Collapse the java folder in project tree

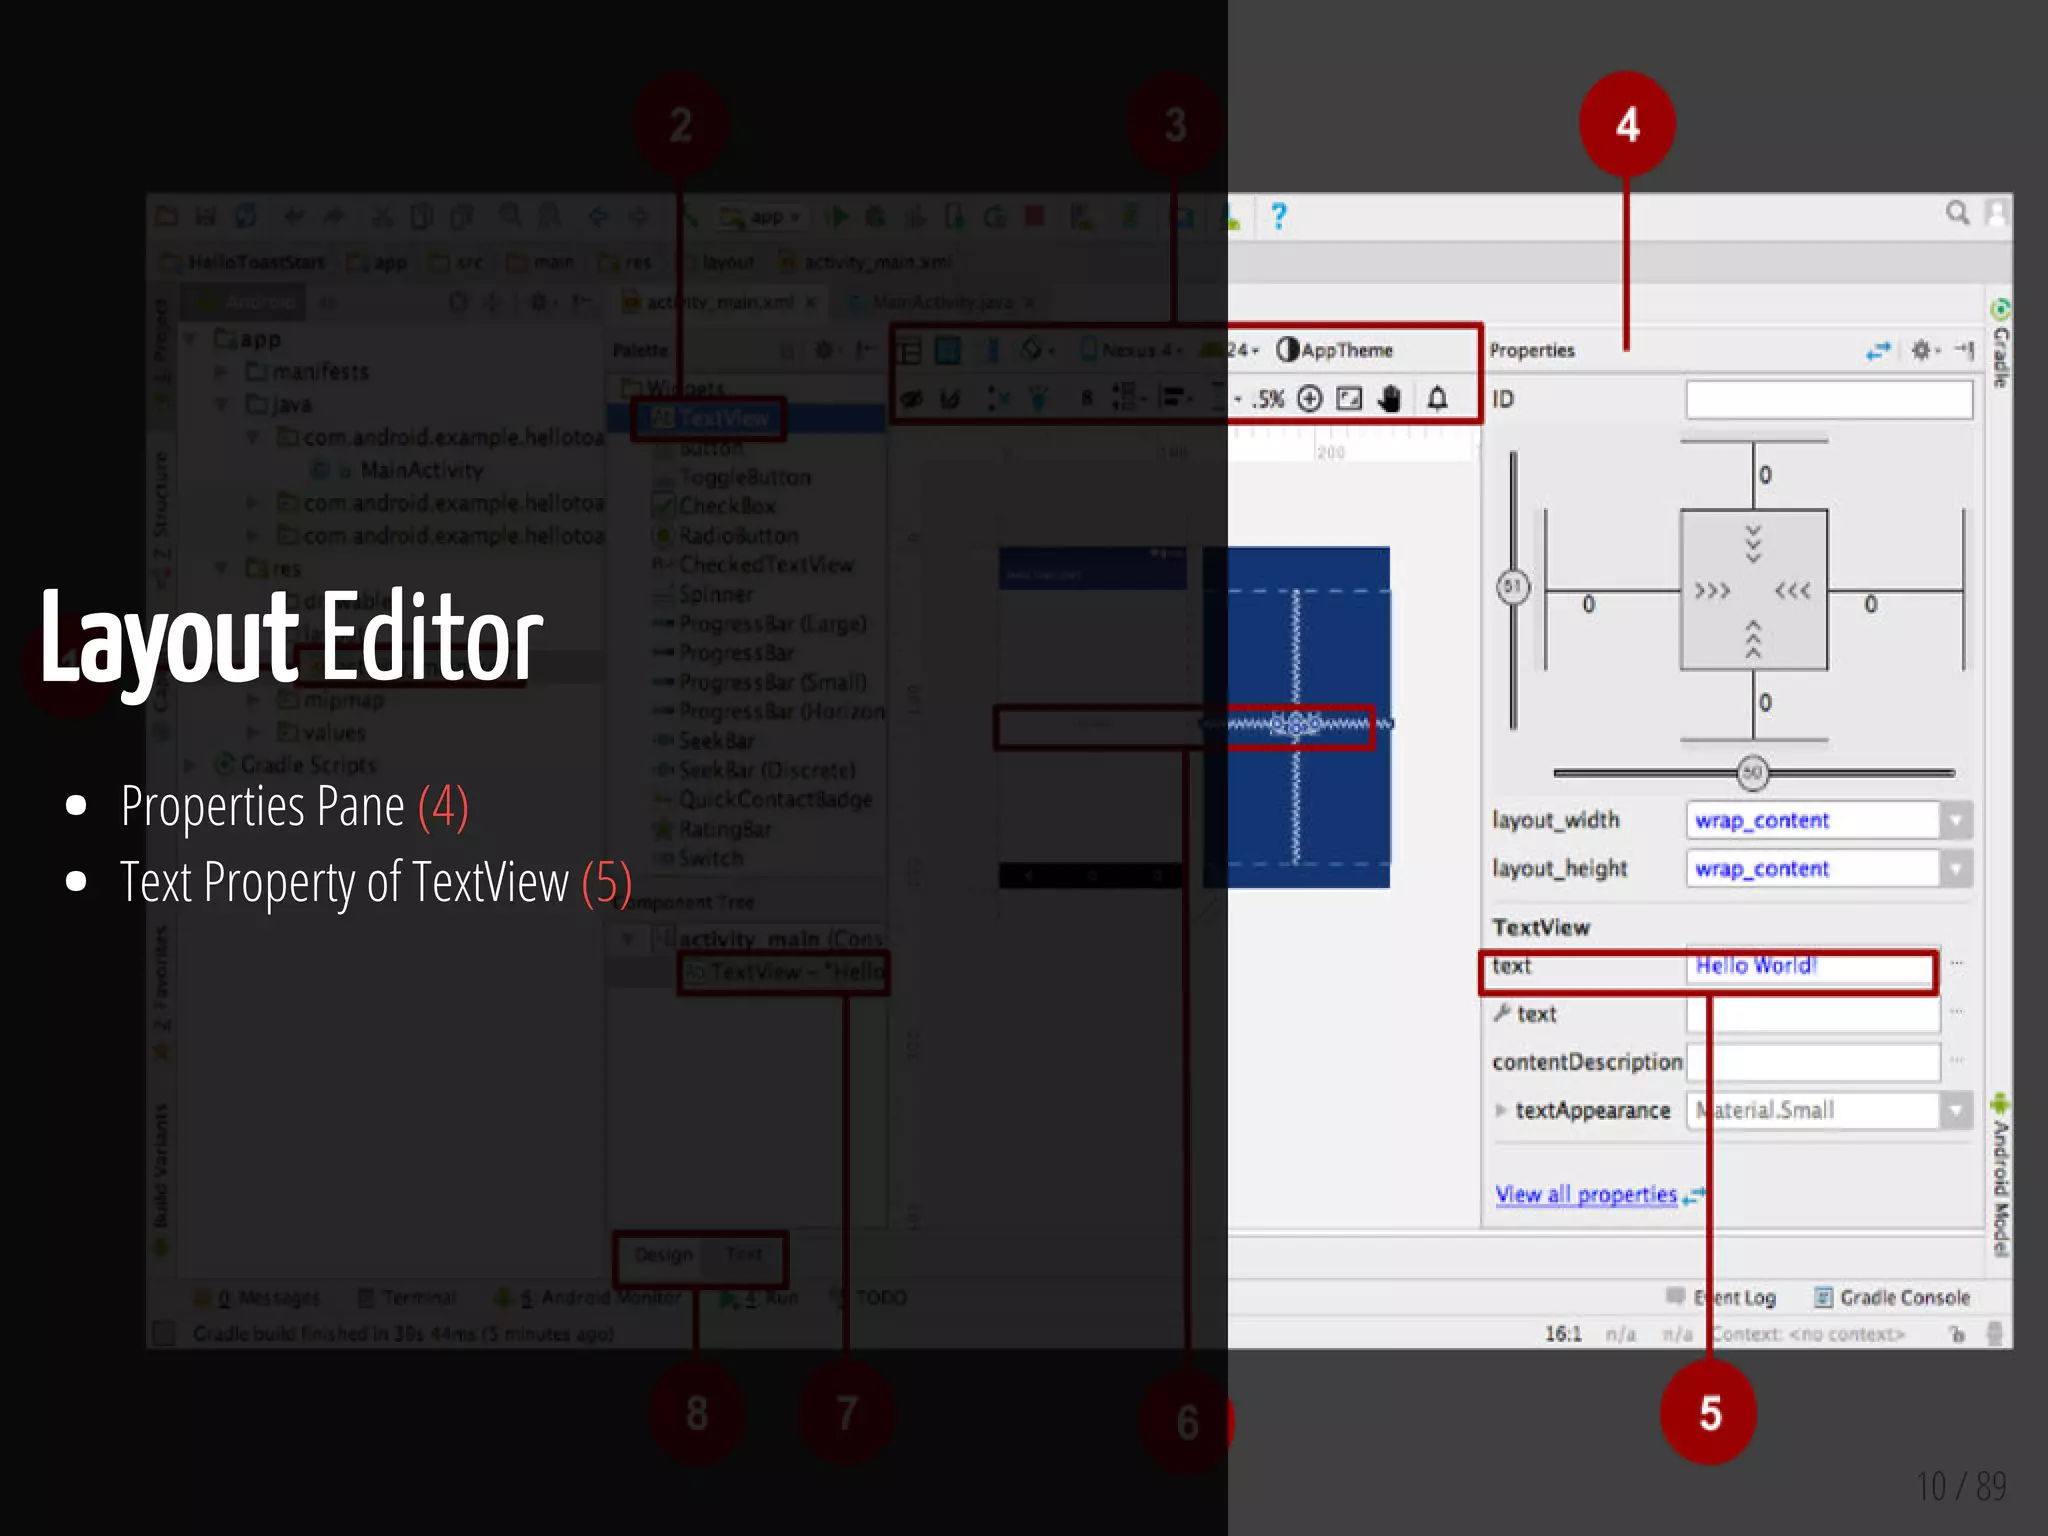click(x=221, y=405)
